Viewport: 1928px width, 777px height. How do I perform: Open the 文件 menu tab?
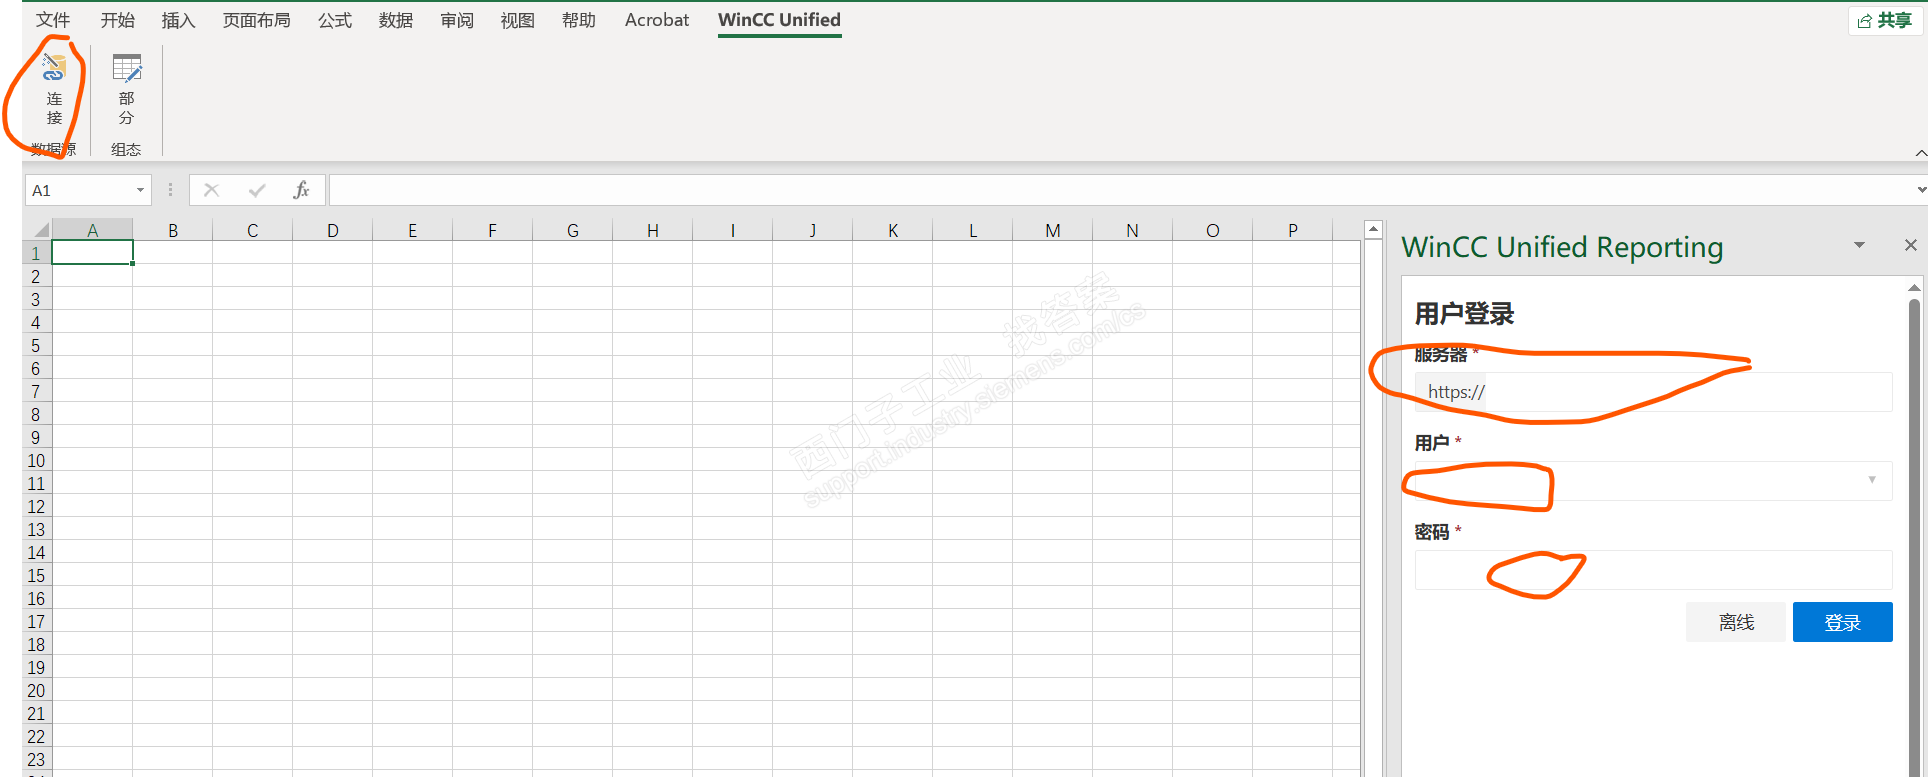53,20
